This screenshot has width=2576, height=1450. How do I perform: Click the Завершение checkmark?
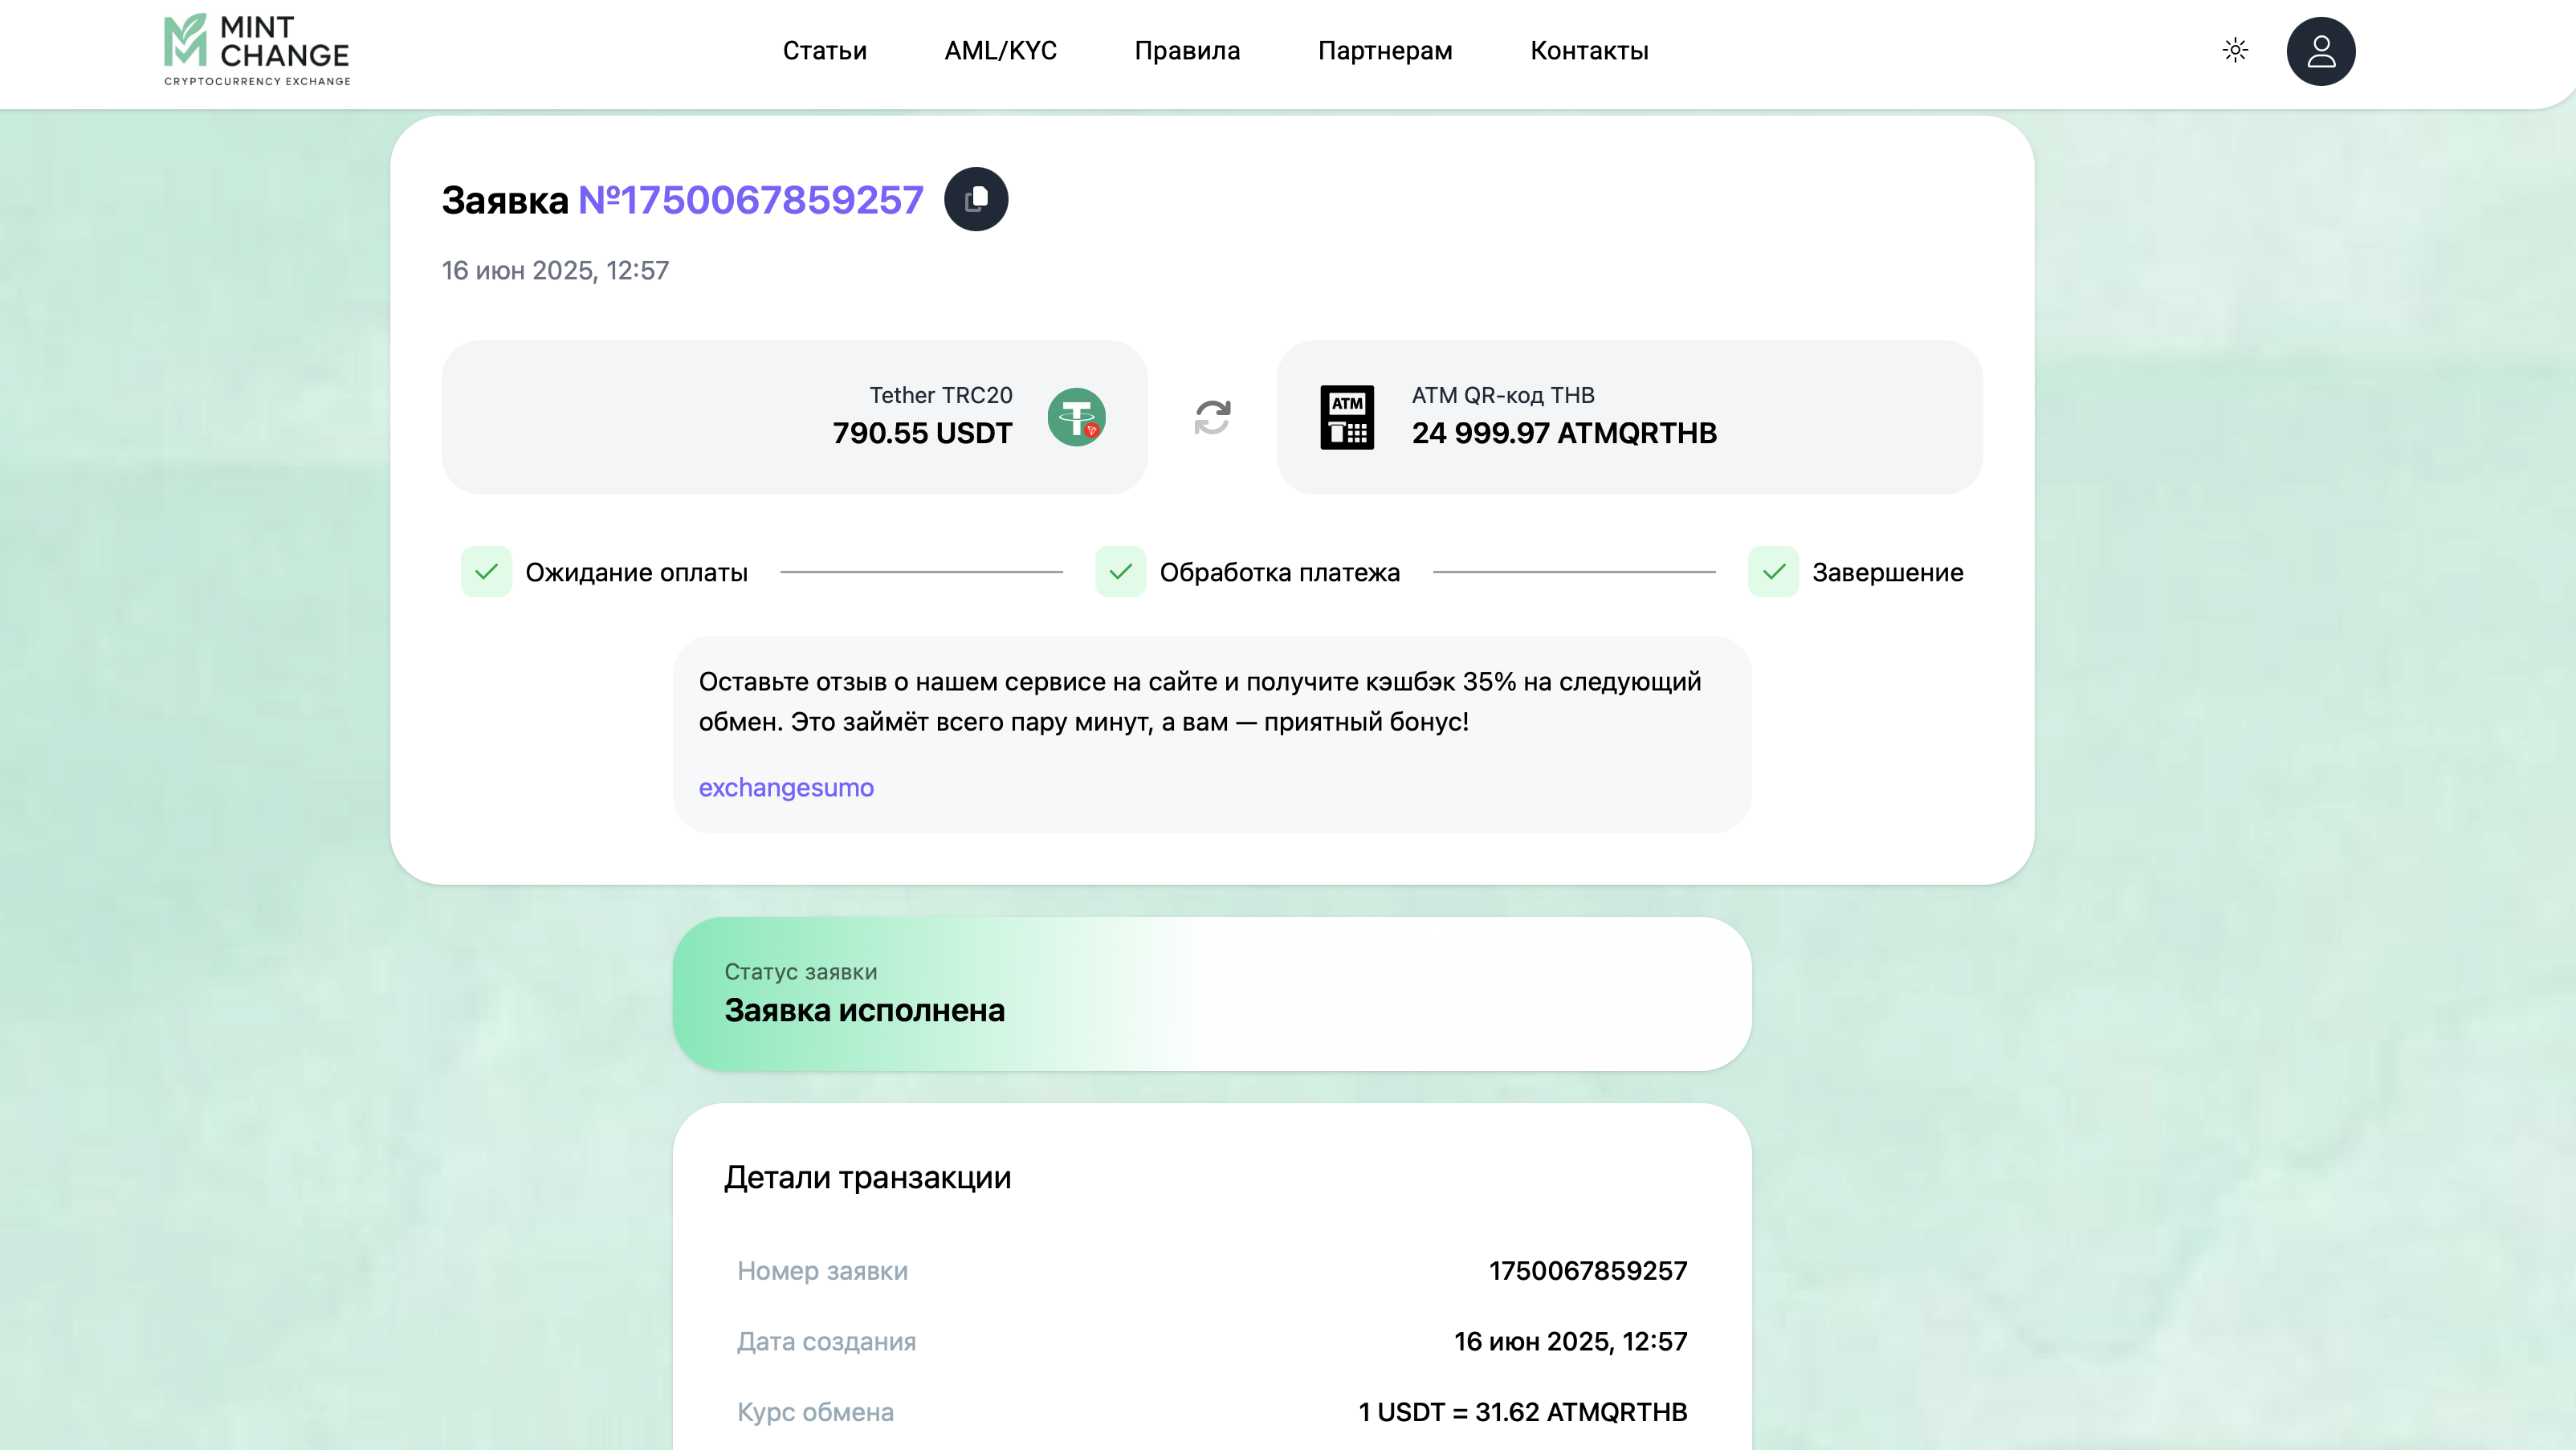(x=1773, y=572)
